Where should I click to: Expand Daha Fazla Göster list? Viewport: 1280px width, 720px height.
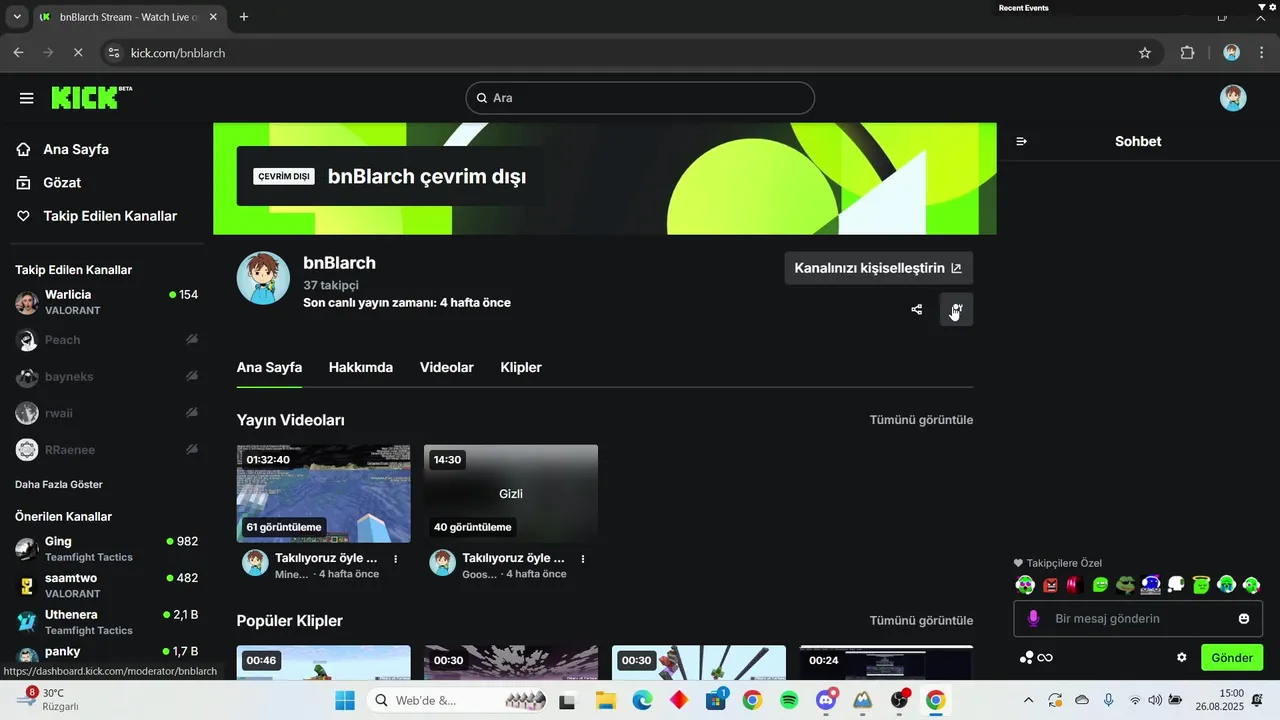click(x=59, y=484)
